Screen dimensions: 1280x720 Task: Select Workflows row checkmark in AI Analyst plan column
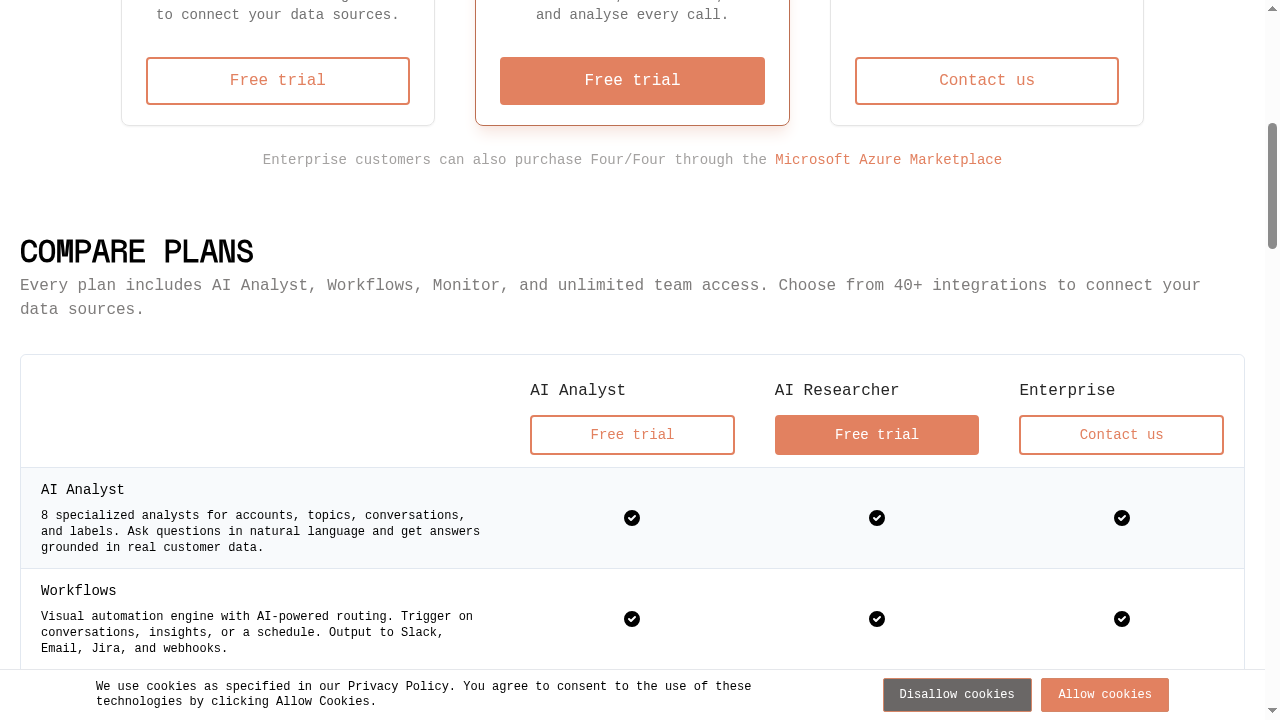(x=632, y=619)
